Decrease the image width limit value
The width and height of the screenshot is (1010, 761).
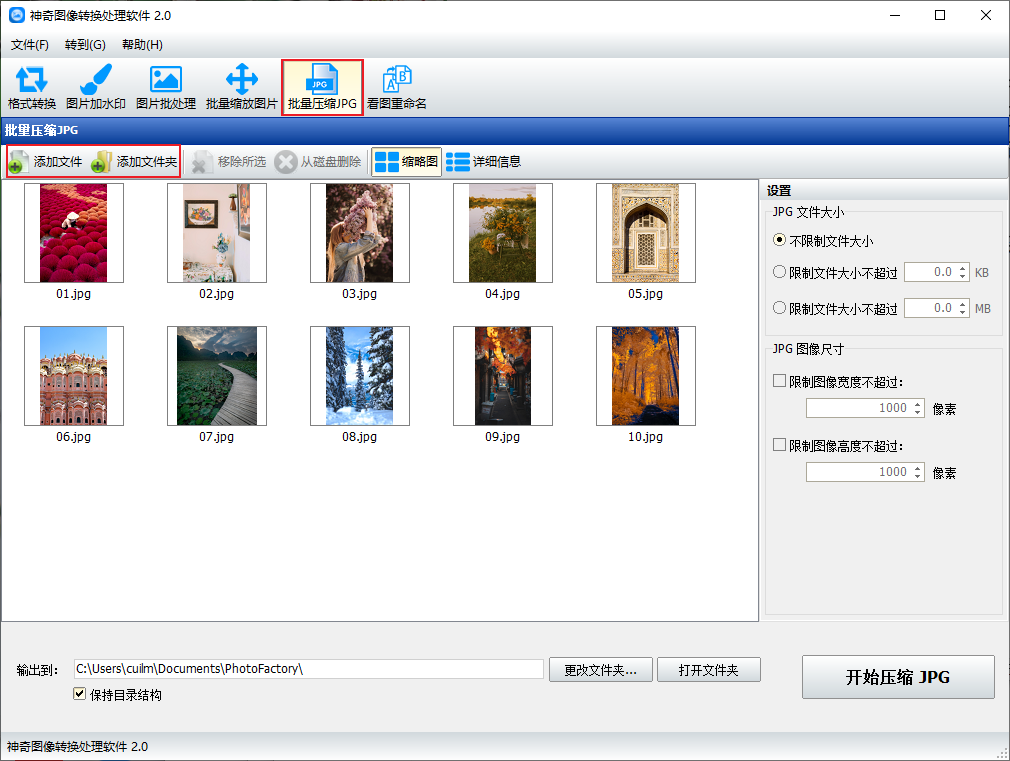click(918, 412)
